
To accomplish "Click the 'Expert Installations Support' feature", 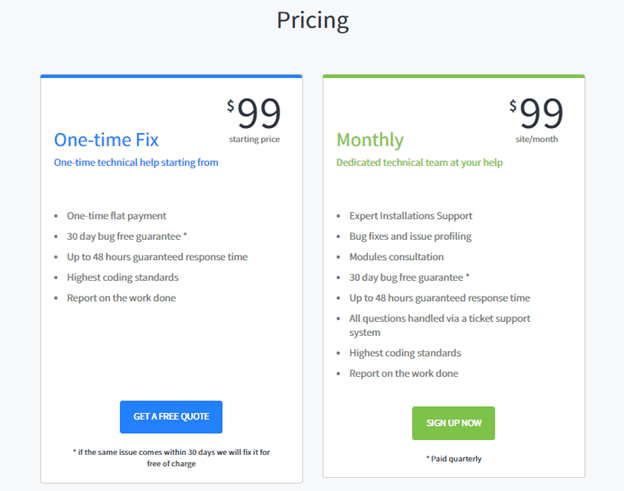I will 410,215.
